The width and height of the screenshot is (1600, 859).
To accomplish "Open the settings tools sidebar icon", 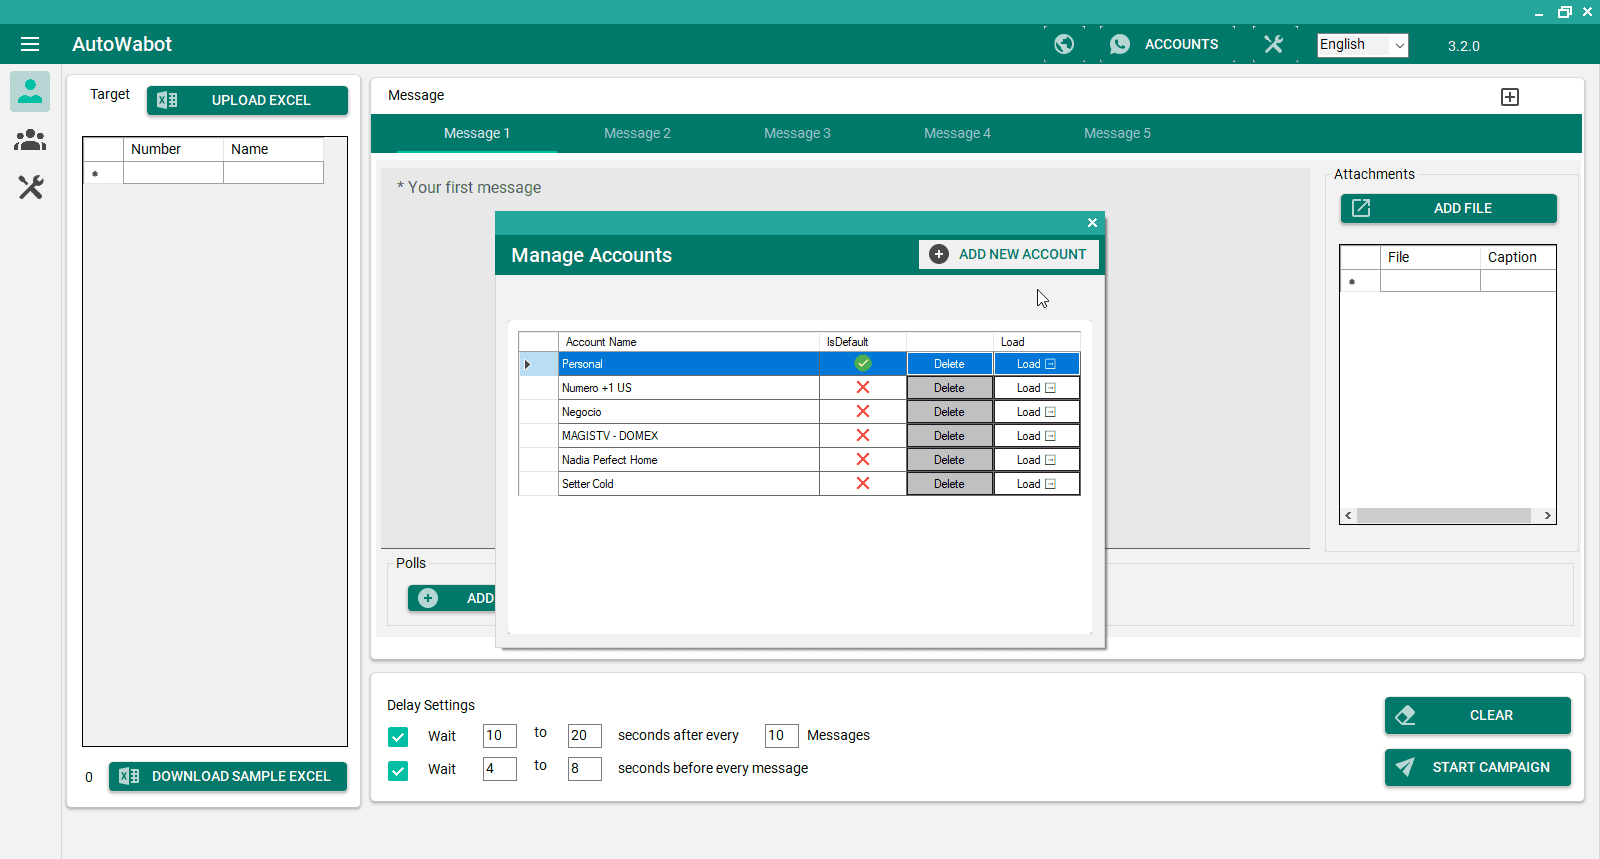I will [x=30, y=187].
